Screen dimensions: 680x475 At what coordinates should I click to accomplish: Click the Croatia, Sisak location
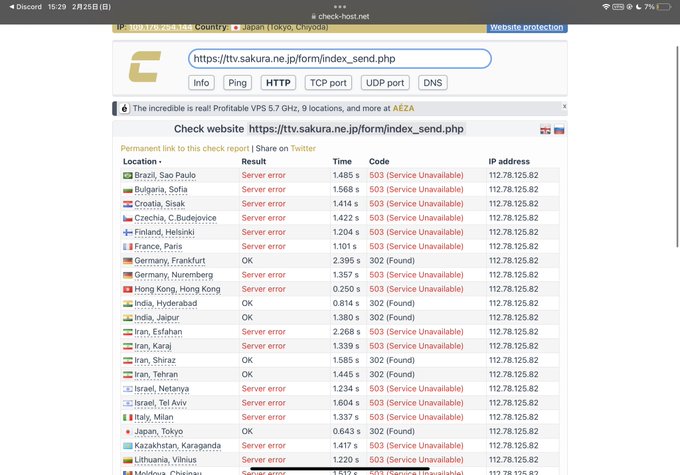[159, 204]
